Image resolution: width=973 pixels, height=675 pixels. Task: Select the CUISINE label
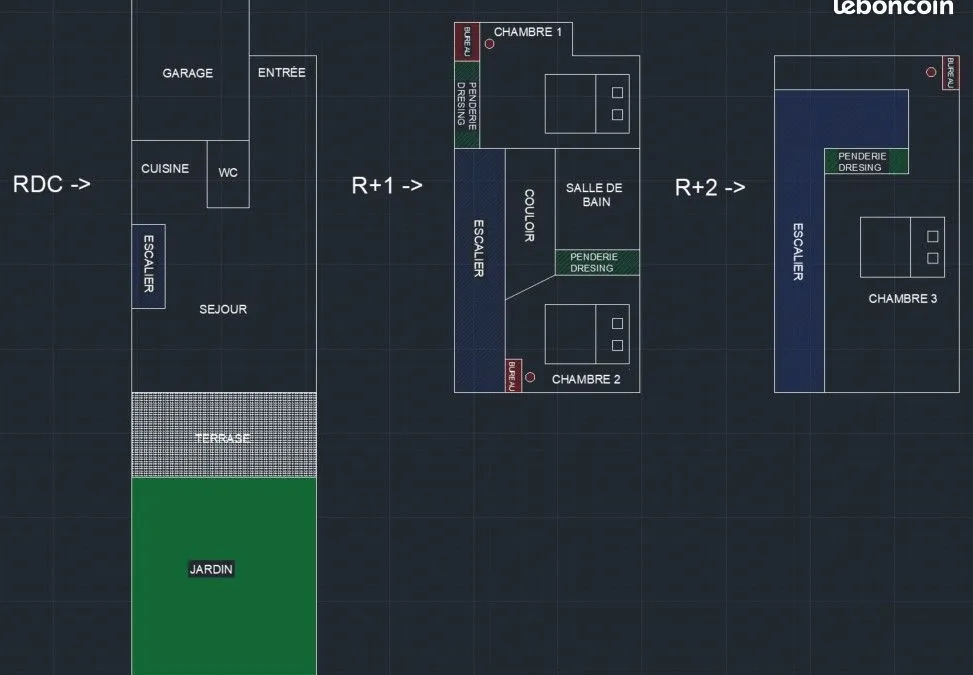pos(165,169)
